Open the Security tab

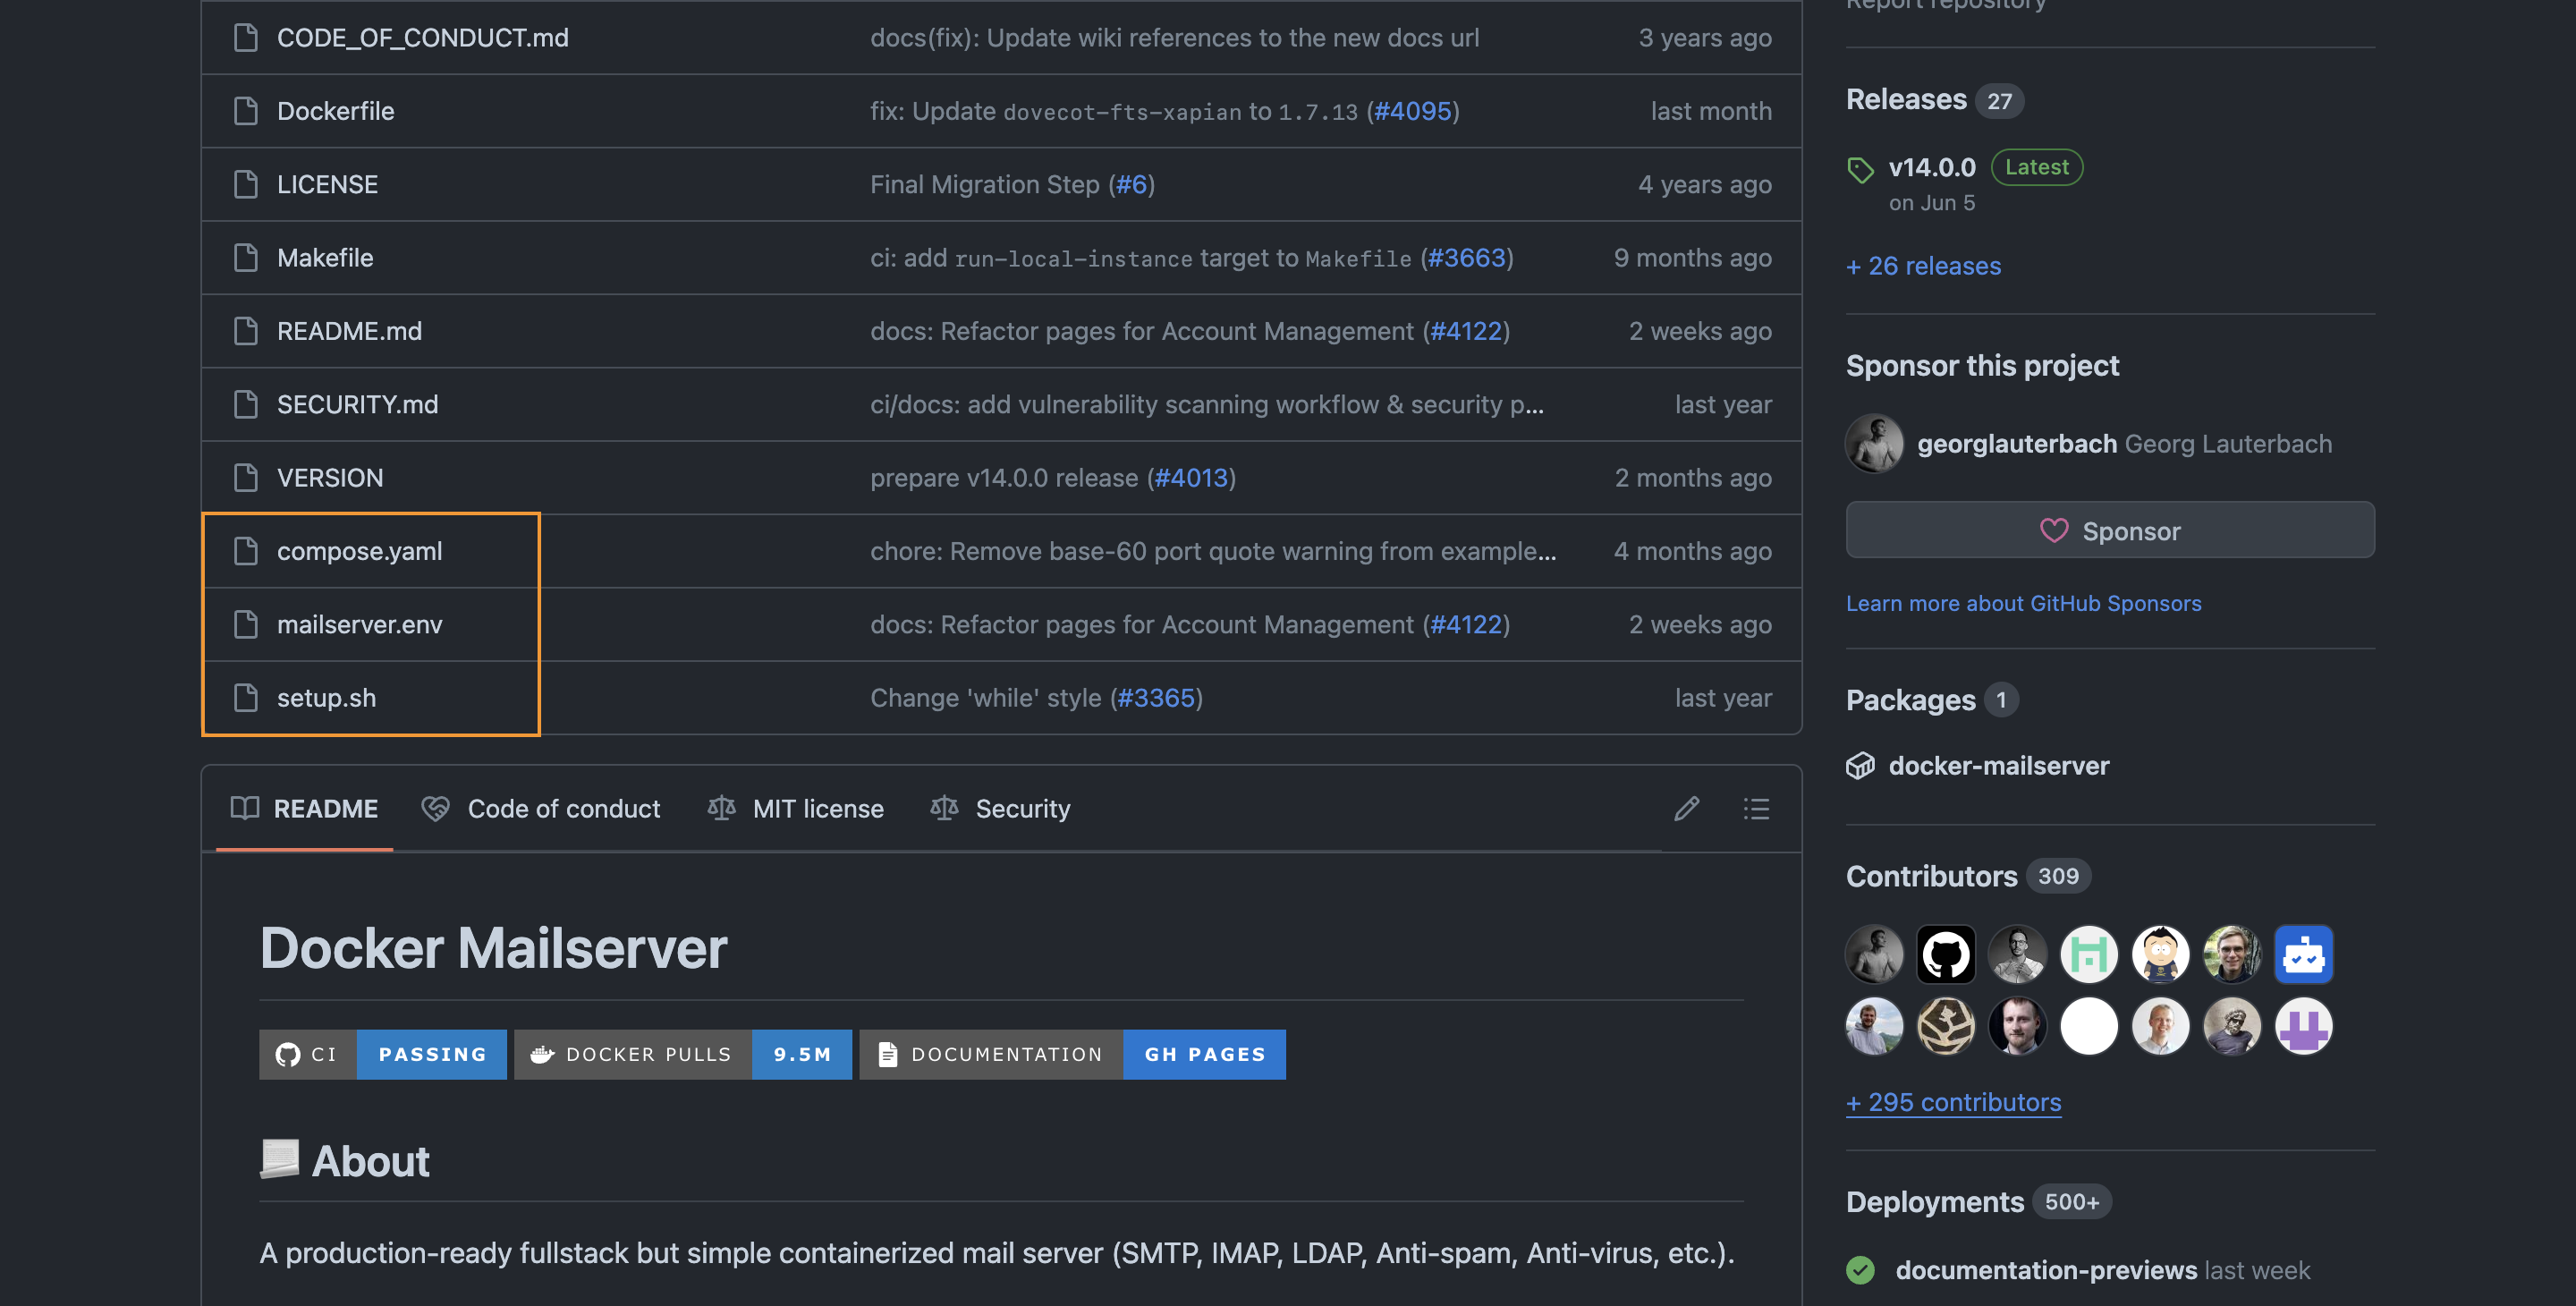[x=1022, y=808]
